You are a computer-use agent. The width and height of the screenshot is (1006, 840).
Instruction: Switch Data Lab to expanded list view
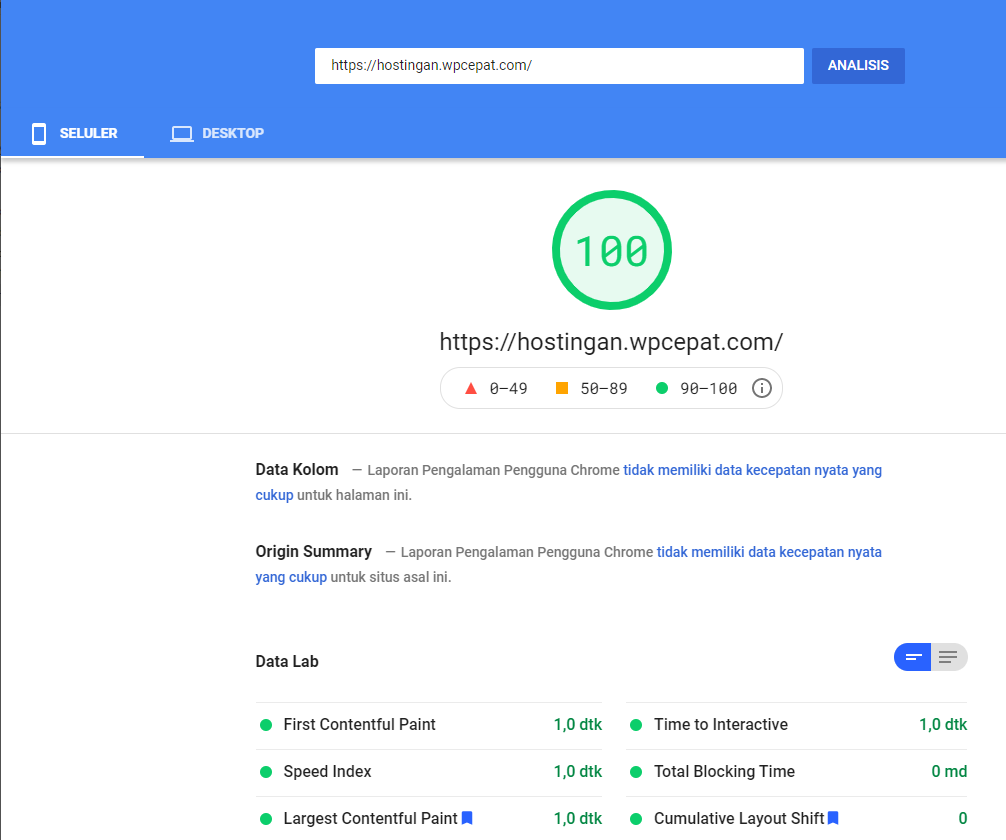949,657
